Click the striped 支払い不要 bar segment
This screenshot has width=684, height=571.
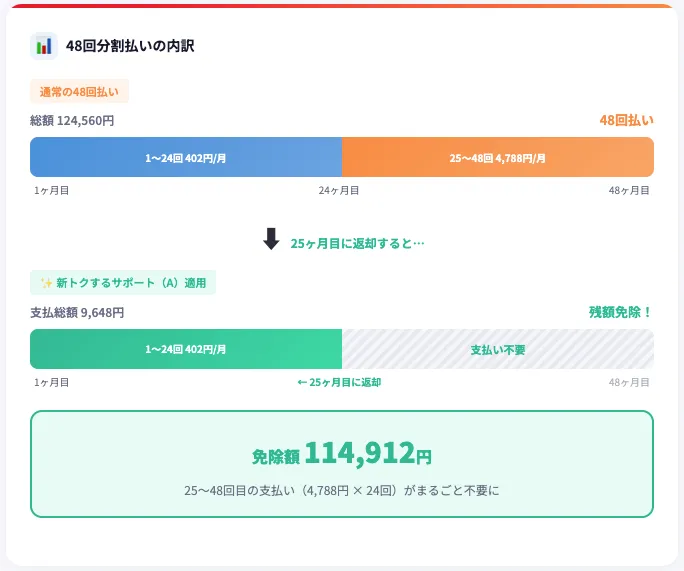pyautogui.click(x=498, y=350)
